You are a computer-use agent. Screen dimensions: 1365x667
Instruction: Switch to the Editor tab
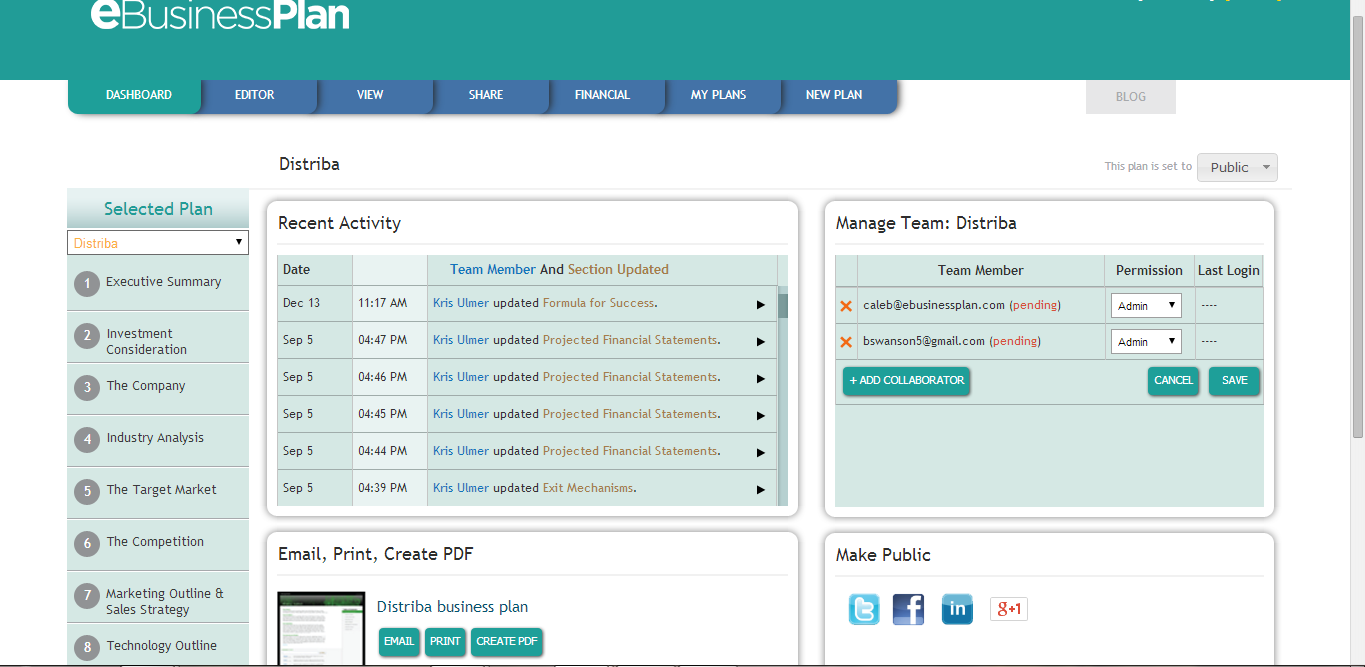(255, 95)
